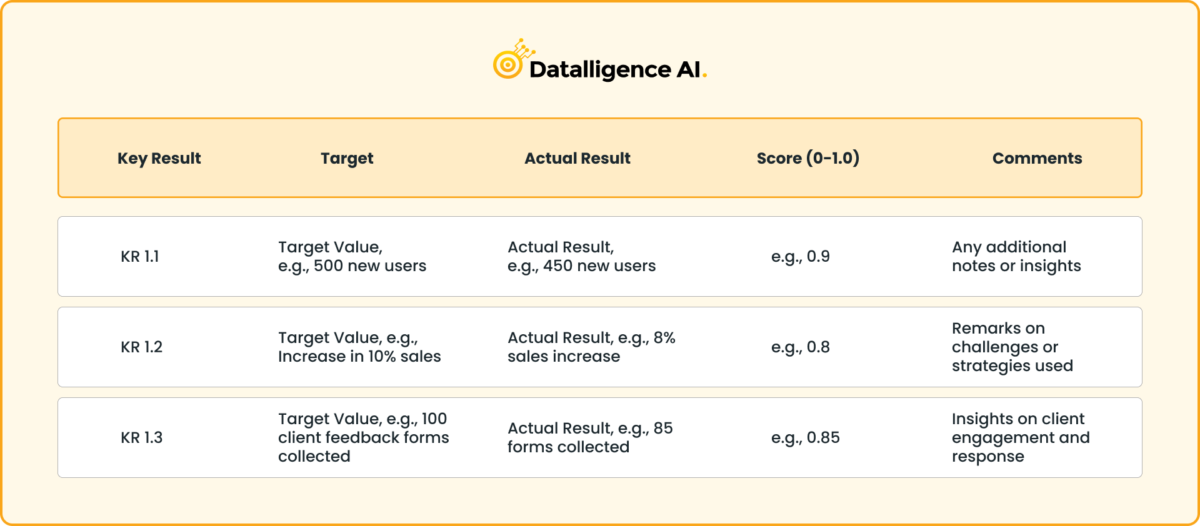This screenshot has height=526, width=1200.
Task: Select the Target column header
Action: click(x=347, y=158)
